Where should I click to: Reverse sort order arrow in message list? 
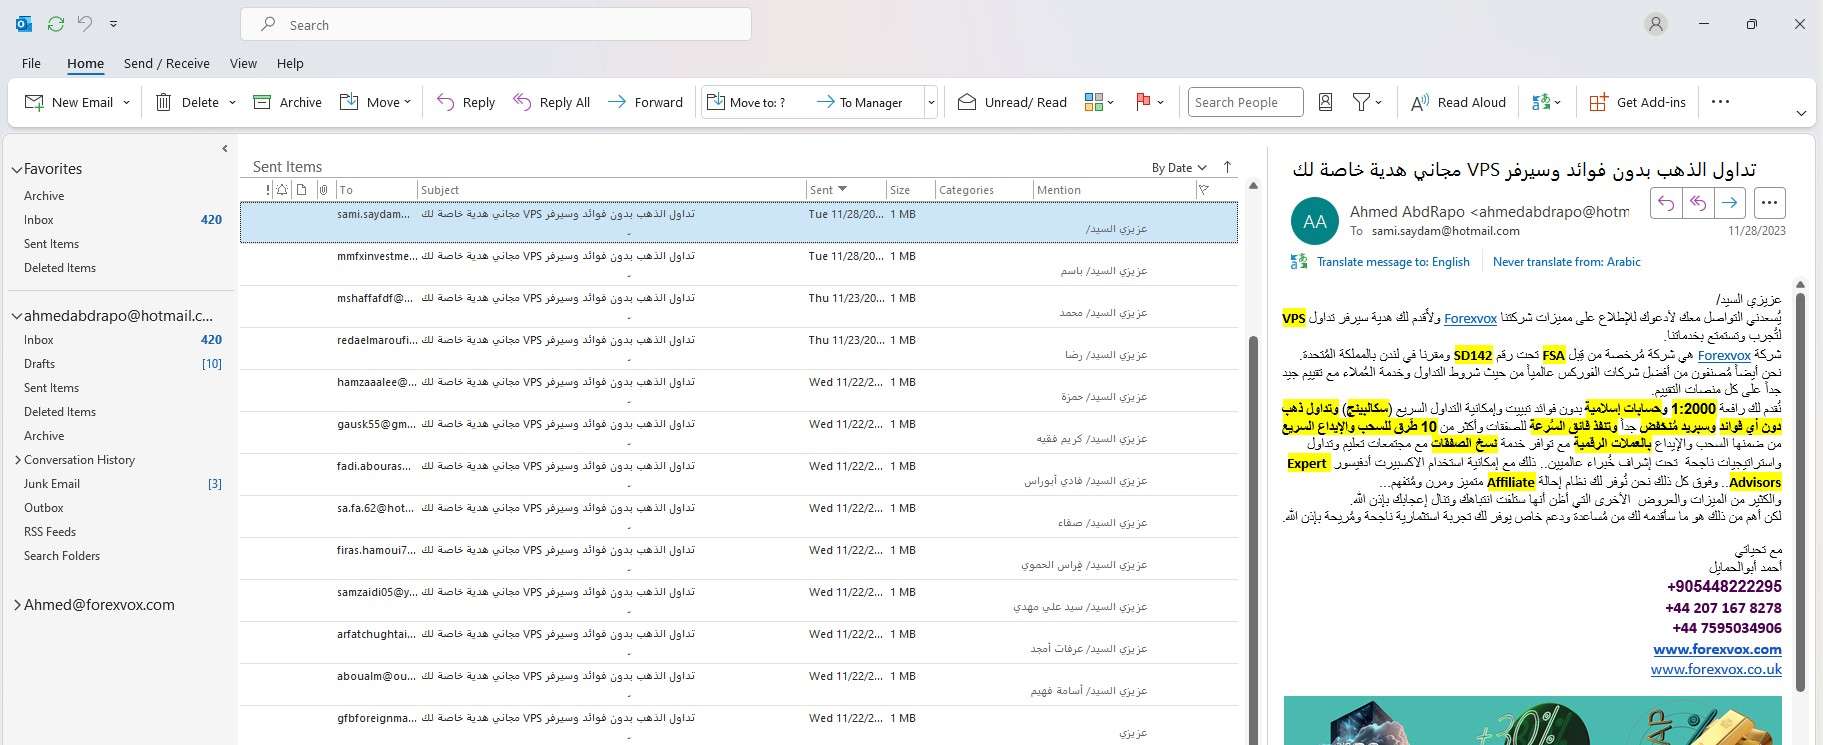coord(1227,167)
